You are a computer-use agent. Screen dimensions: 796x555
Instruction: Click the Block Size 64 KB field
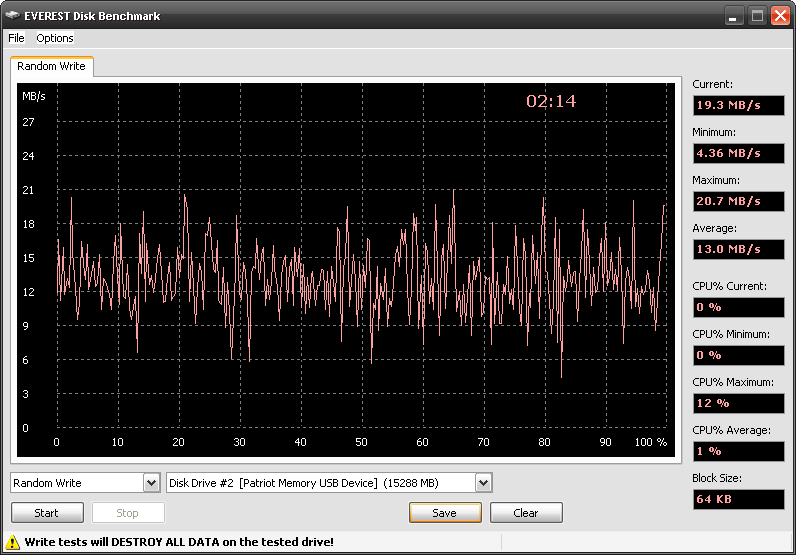coord(738,499)
